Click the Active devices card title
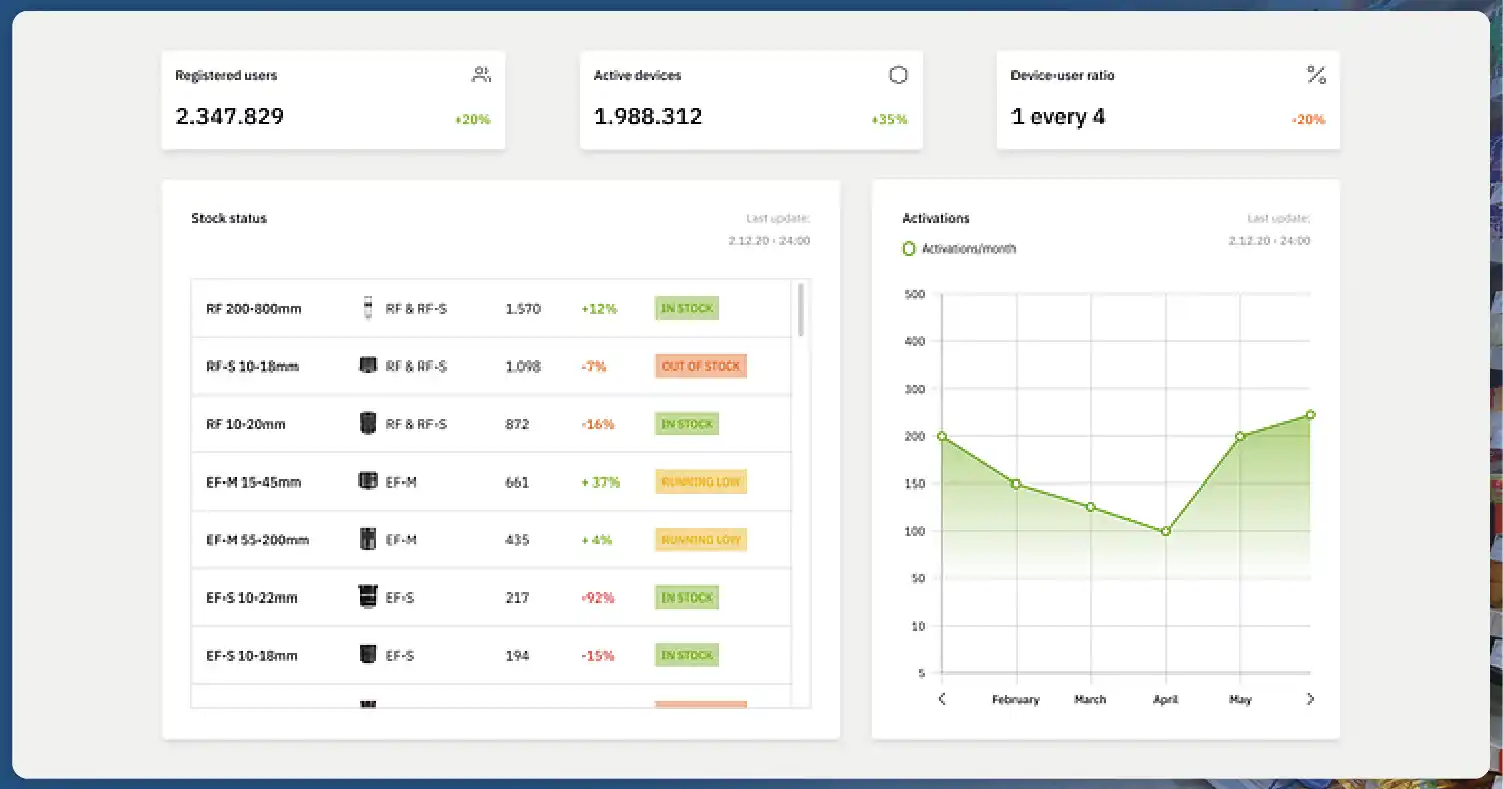The height and width of the screenshot is (789, 1503). pos(638,75)
